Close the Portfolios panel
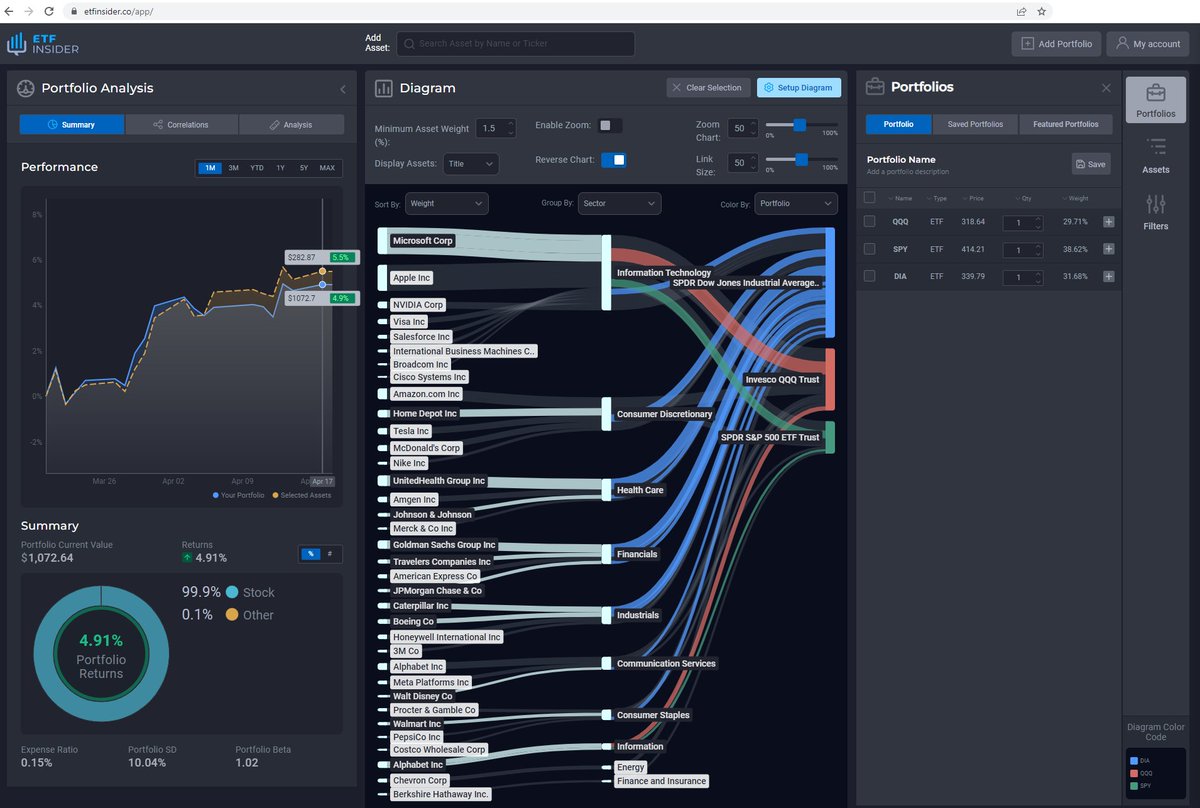This screenshot has height=808, width=1200. [x=1106, y=88]
